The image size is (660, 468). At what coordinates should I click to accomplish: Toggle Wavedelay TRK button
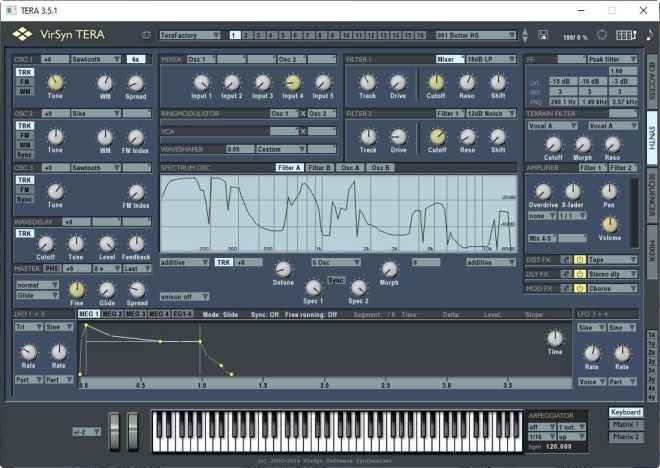click(24, 234)
